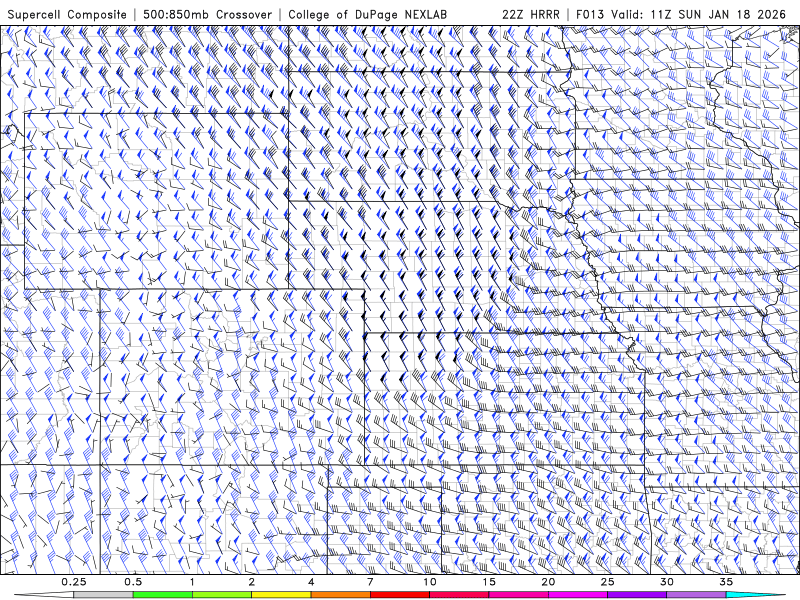Click the legend value labeled 10
Image resolution: width=800 pixels, height=600 pixels.
click(430, 582)
